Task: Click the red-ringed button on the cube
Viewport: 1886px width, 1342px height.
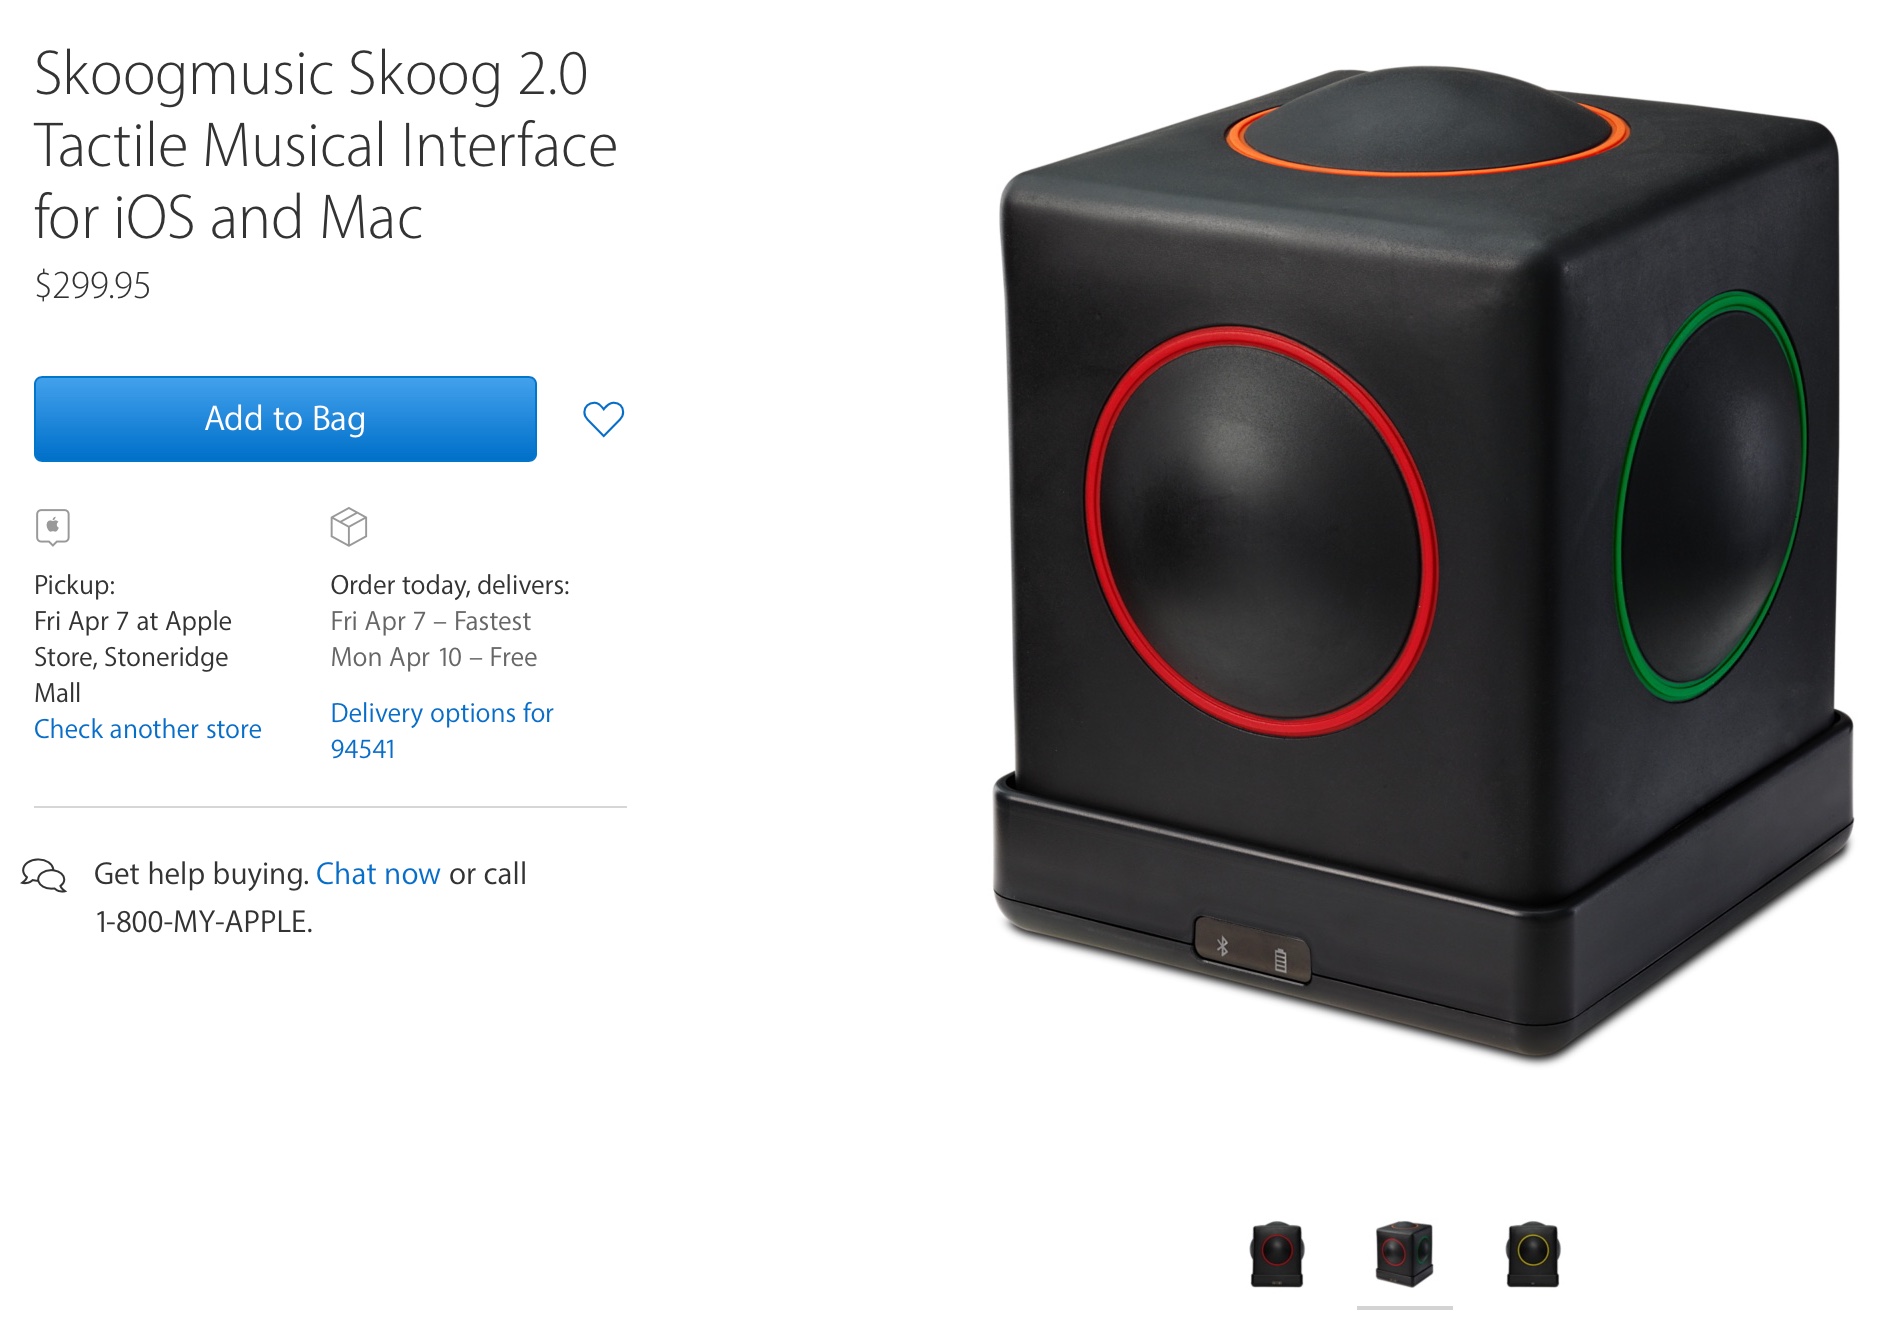Action: 1261,531
